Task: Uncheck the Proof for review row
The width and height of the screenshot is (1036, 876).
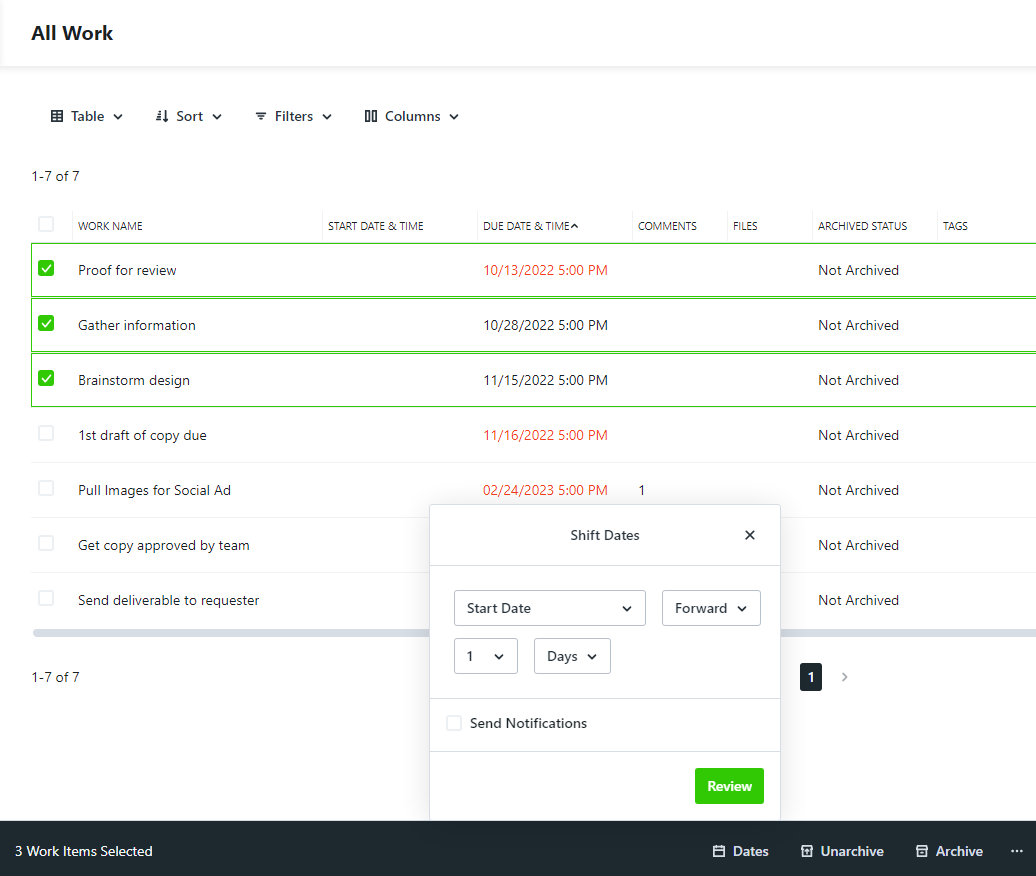Action: pos(46,268)
